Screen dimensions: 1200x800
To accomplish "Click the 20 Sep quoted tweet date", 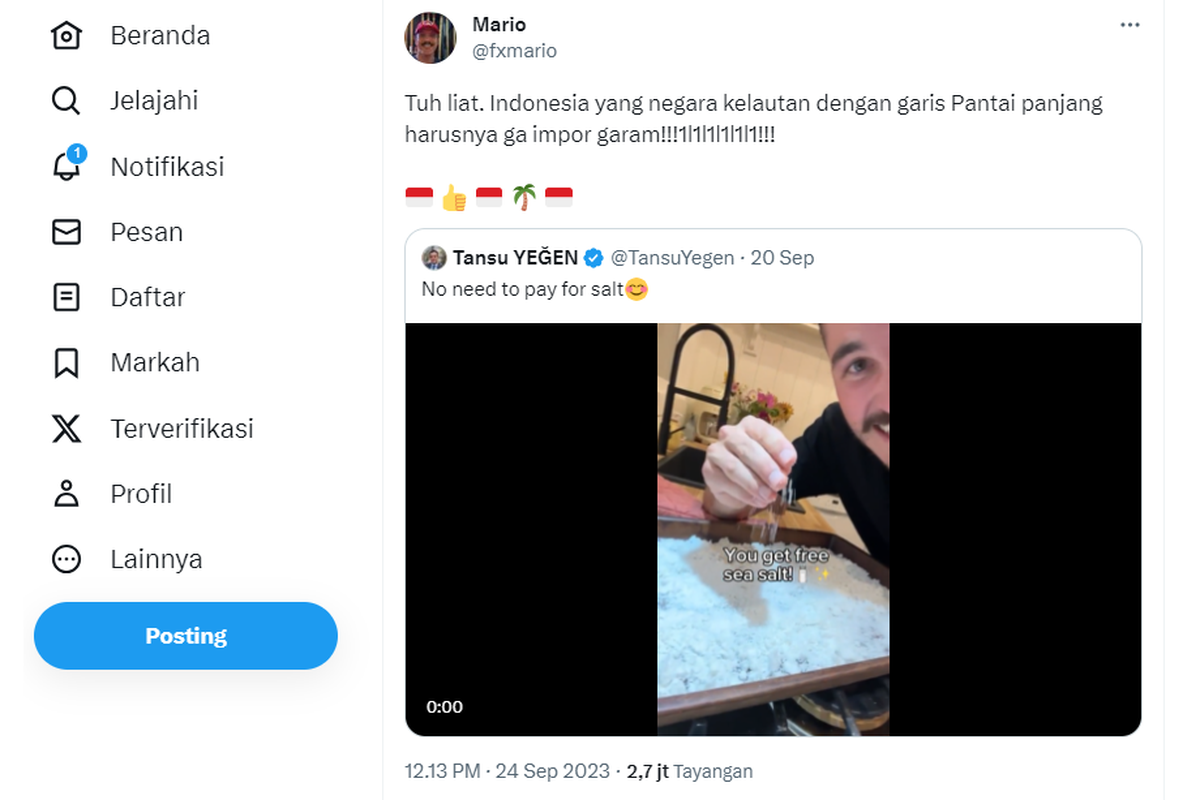I will coord(783,258).
